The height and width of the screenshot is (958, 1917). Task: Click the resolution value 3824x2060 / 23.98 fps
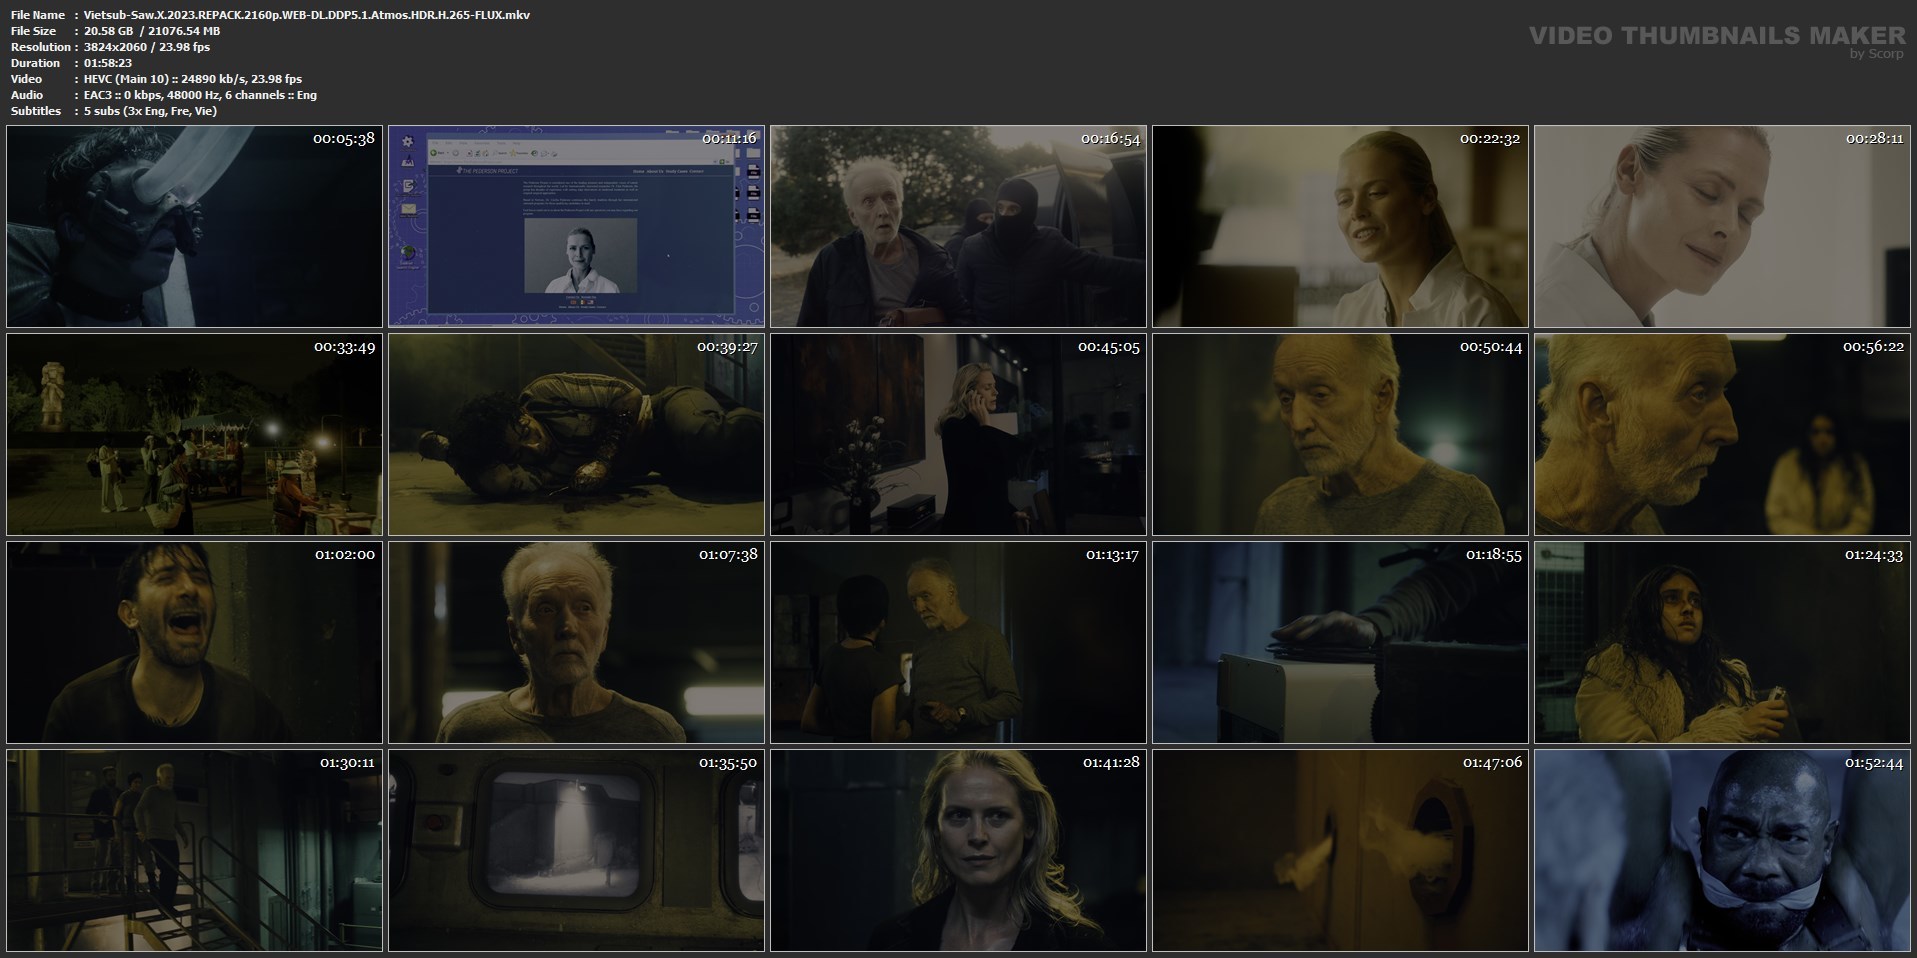147,47
